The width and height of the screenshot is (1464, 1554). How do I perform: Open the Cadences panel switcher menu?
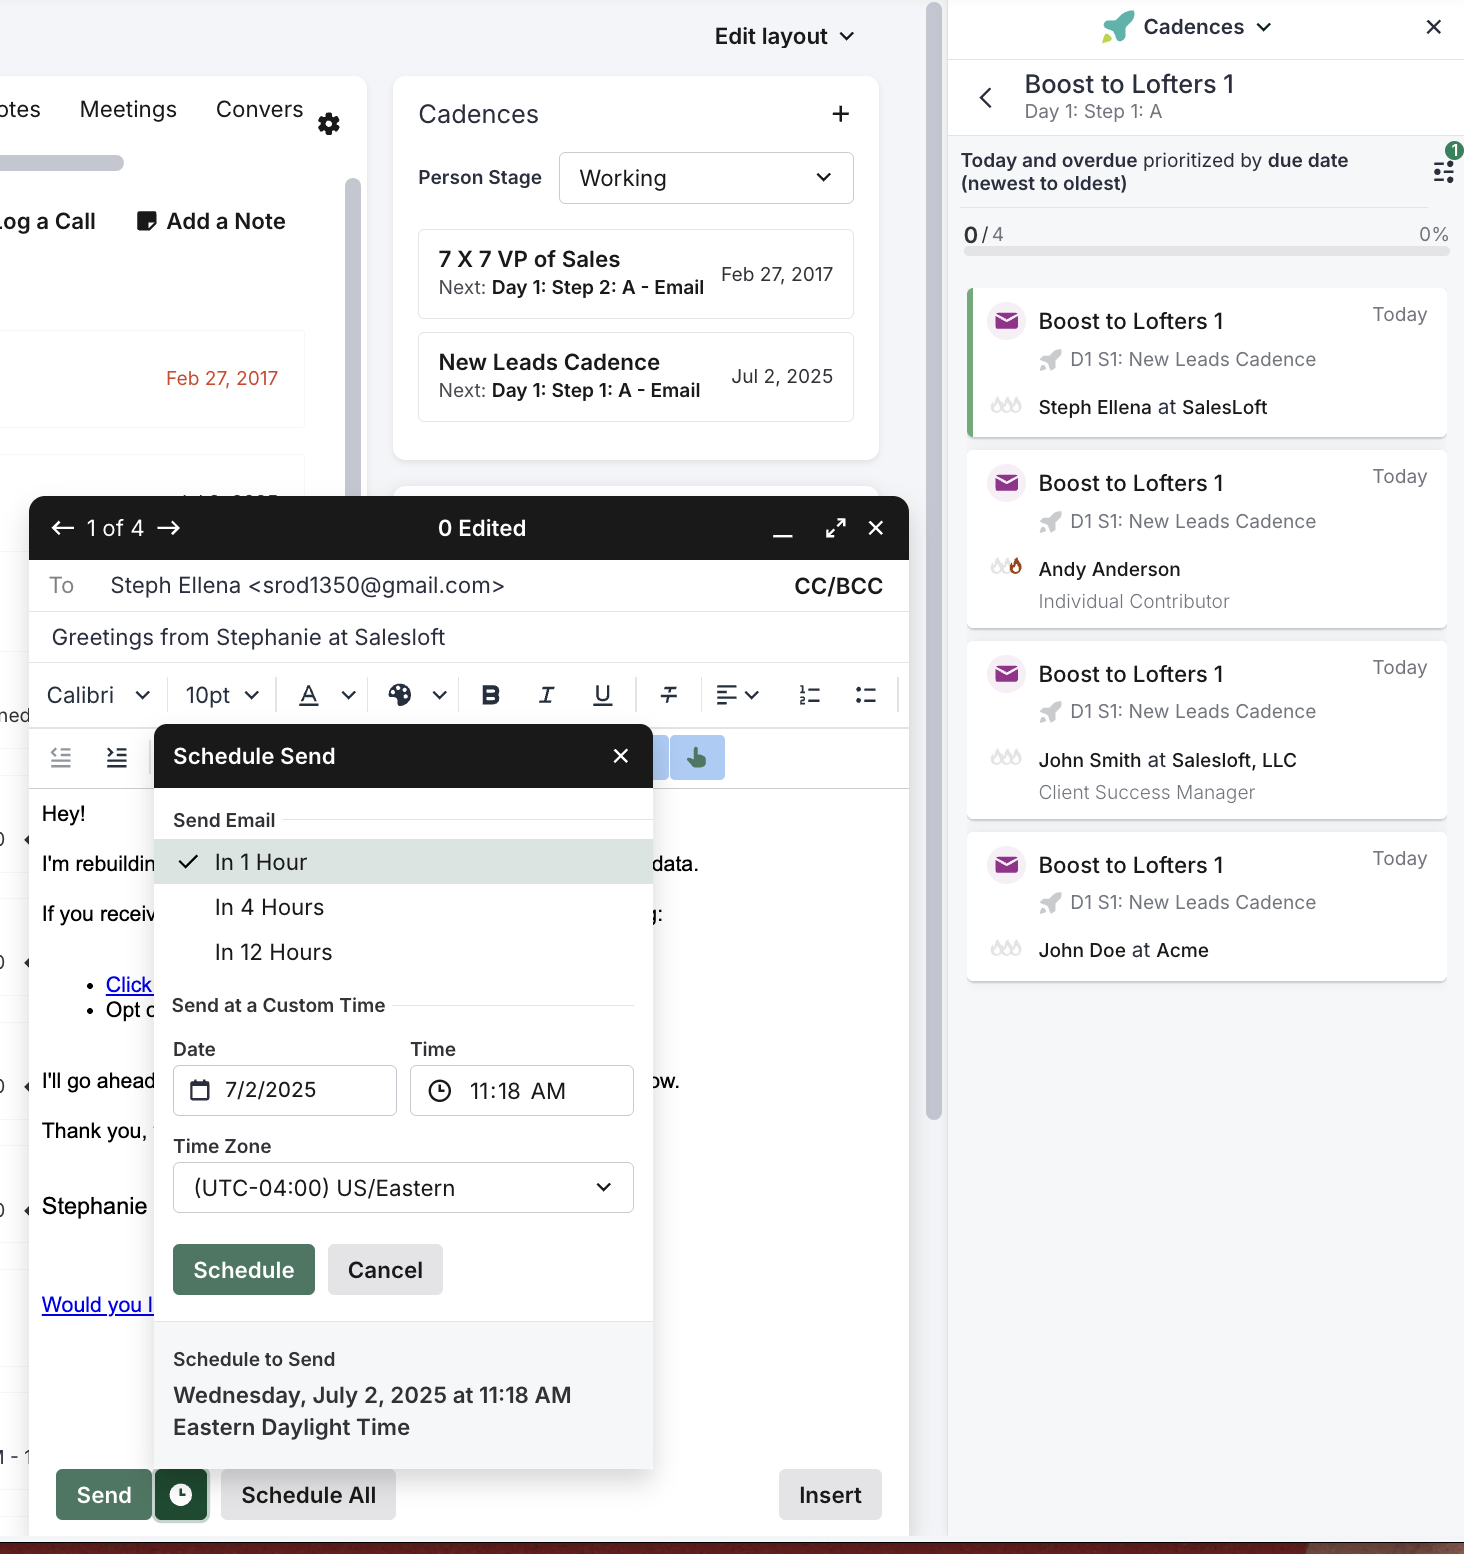click(x=1188, y=27)
